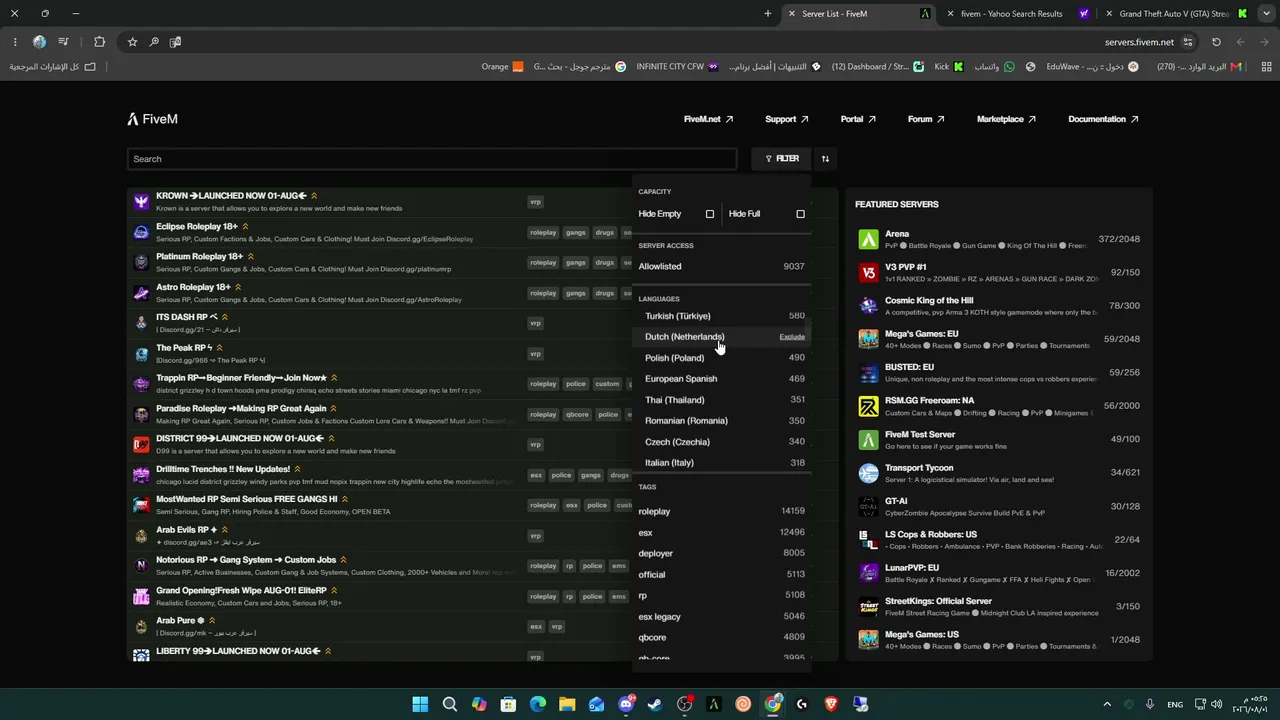Open the Documentation navigation link
Screen dimensions: 1280x720
point(1103,119)
